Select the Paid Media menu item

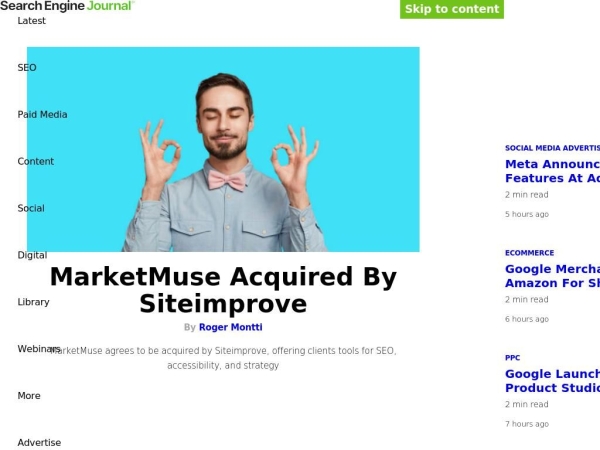pos(42,114)
